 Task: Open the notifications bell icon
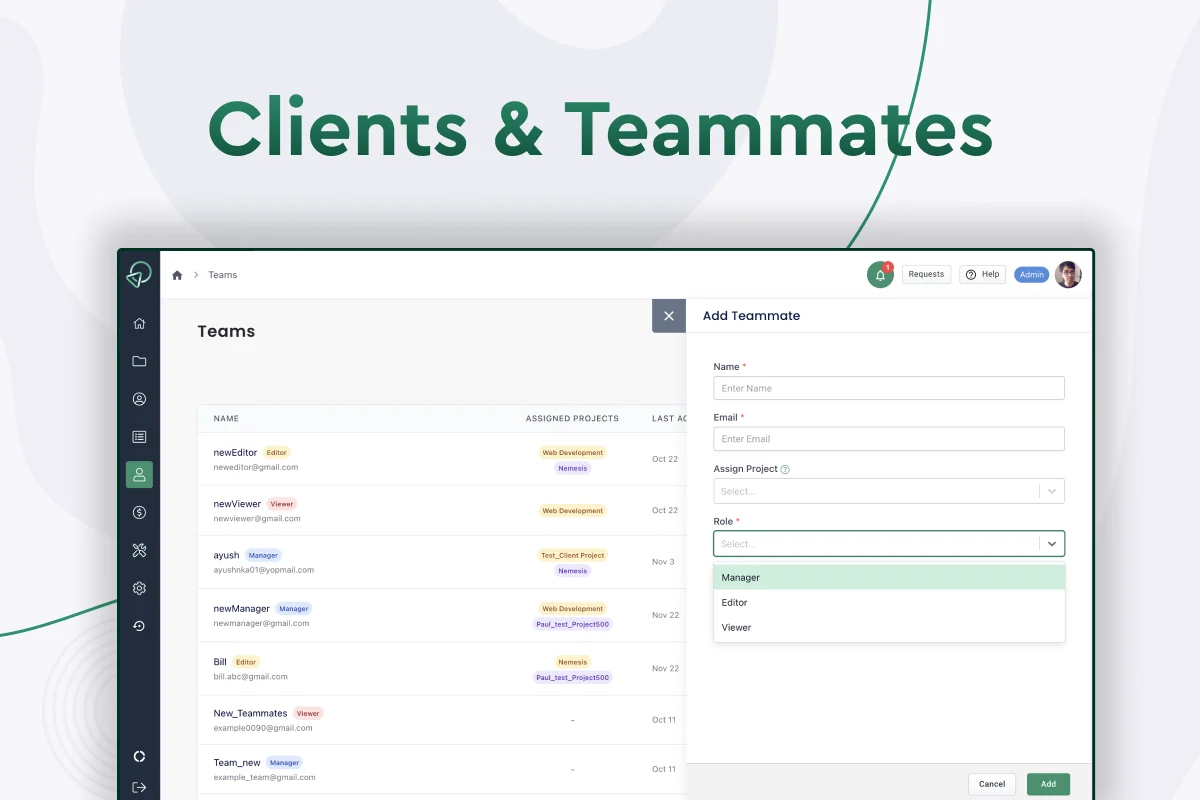tap(880, 275)
